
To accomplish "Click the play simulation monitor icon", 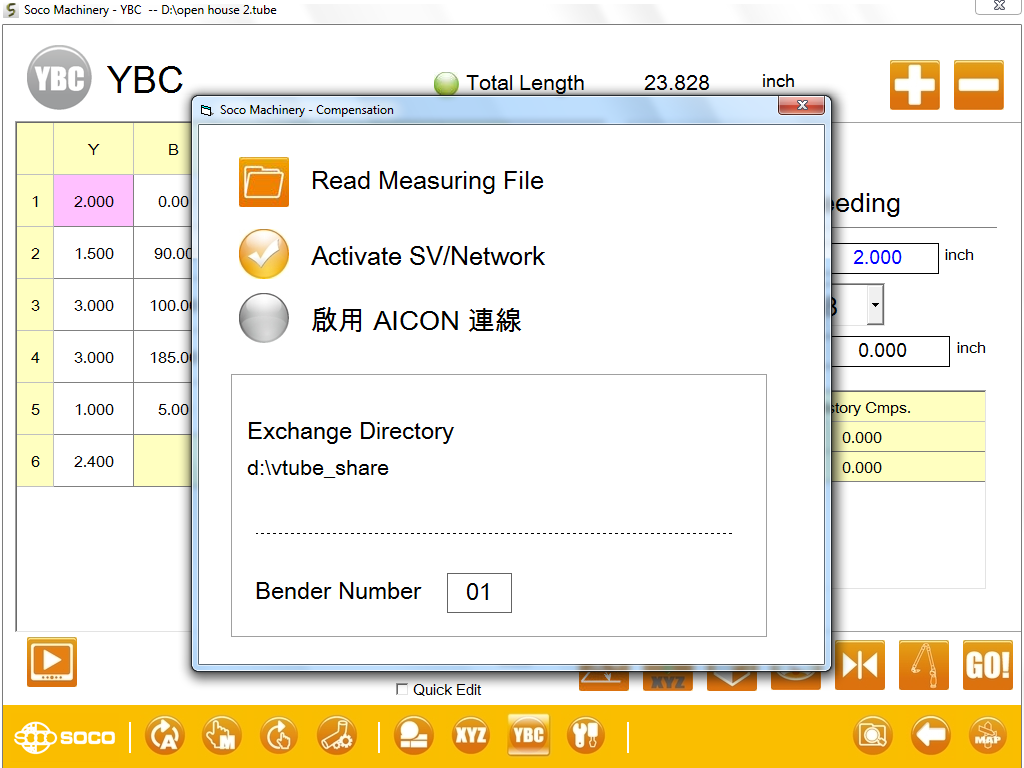I will click(52, 662).
